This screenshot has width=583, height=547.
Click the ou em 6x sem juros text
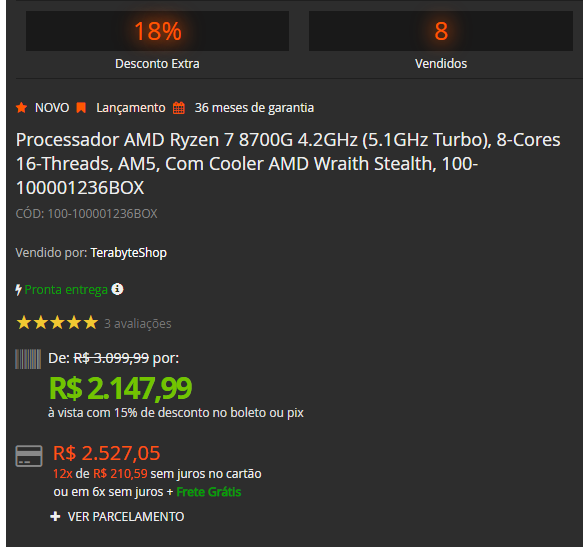click(108, 492)
